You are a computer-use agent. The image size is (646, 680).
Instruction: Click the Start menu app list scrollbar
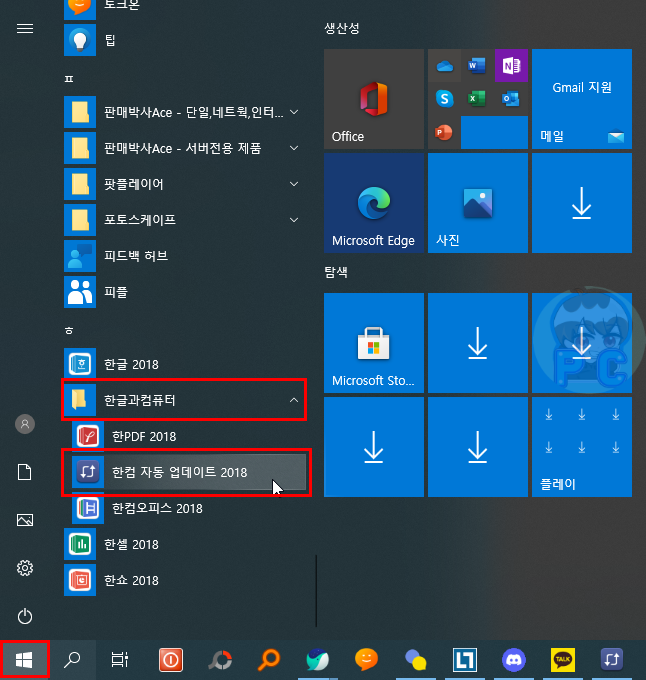pos(316,591)
